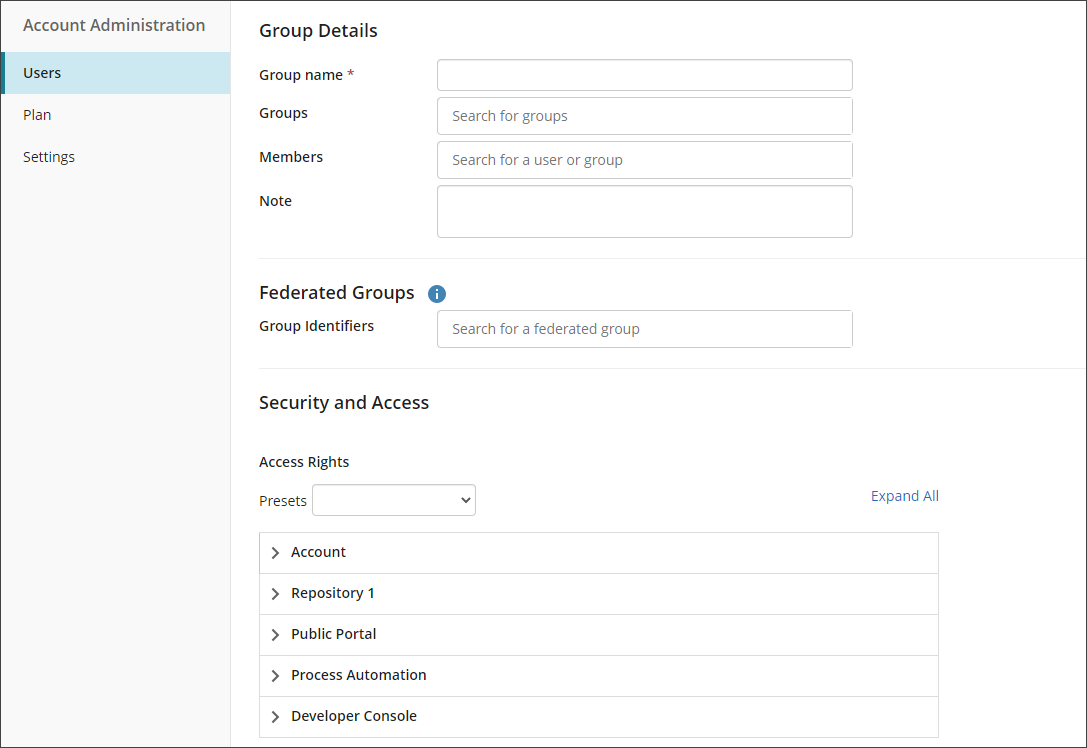Click inside the Note text area
Screen dimensions: 1087x748
644,211
